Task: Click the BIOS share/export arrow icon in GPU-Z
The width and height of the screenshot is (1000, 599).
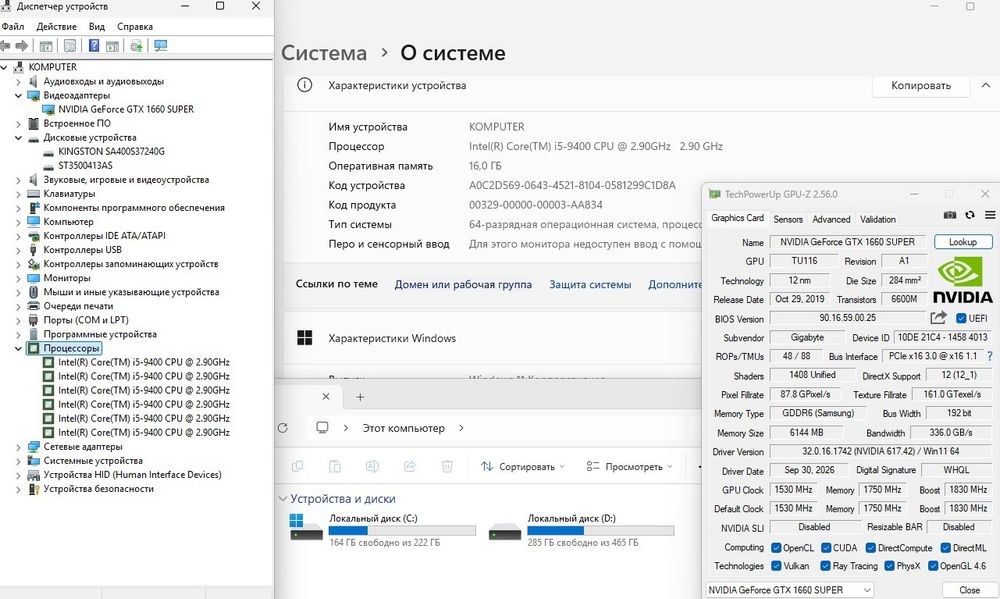Action: coord(938,318)
